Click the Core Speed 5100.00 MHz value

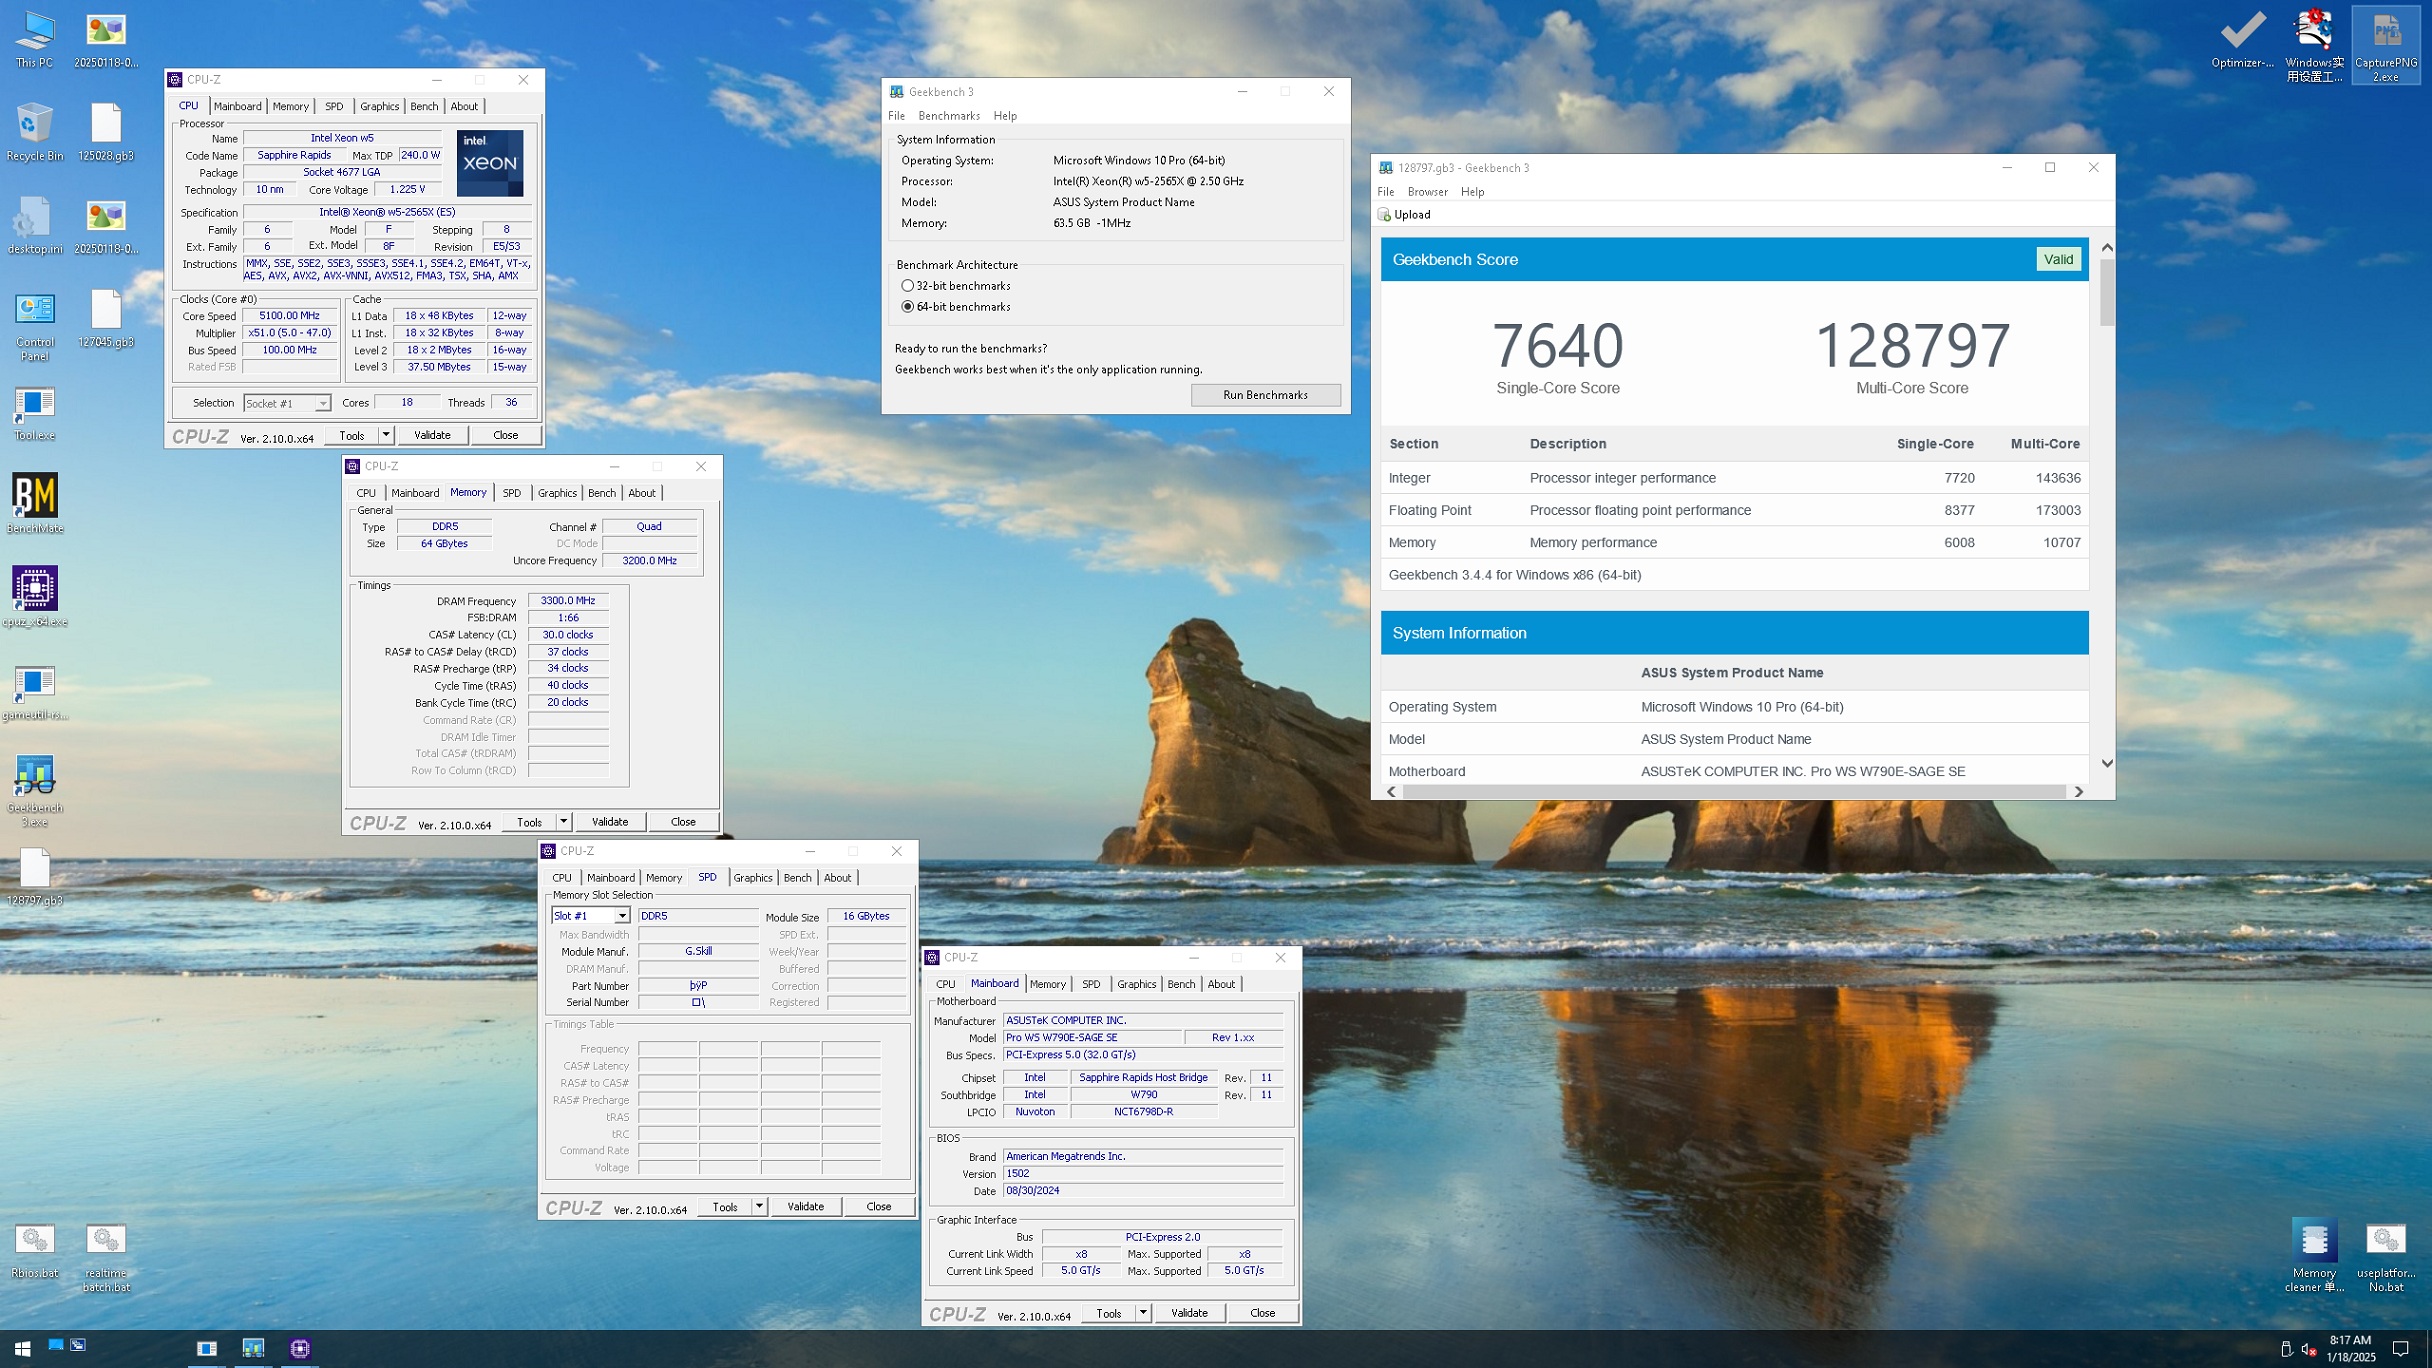tap(289, 316)
